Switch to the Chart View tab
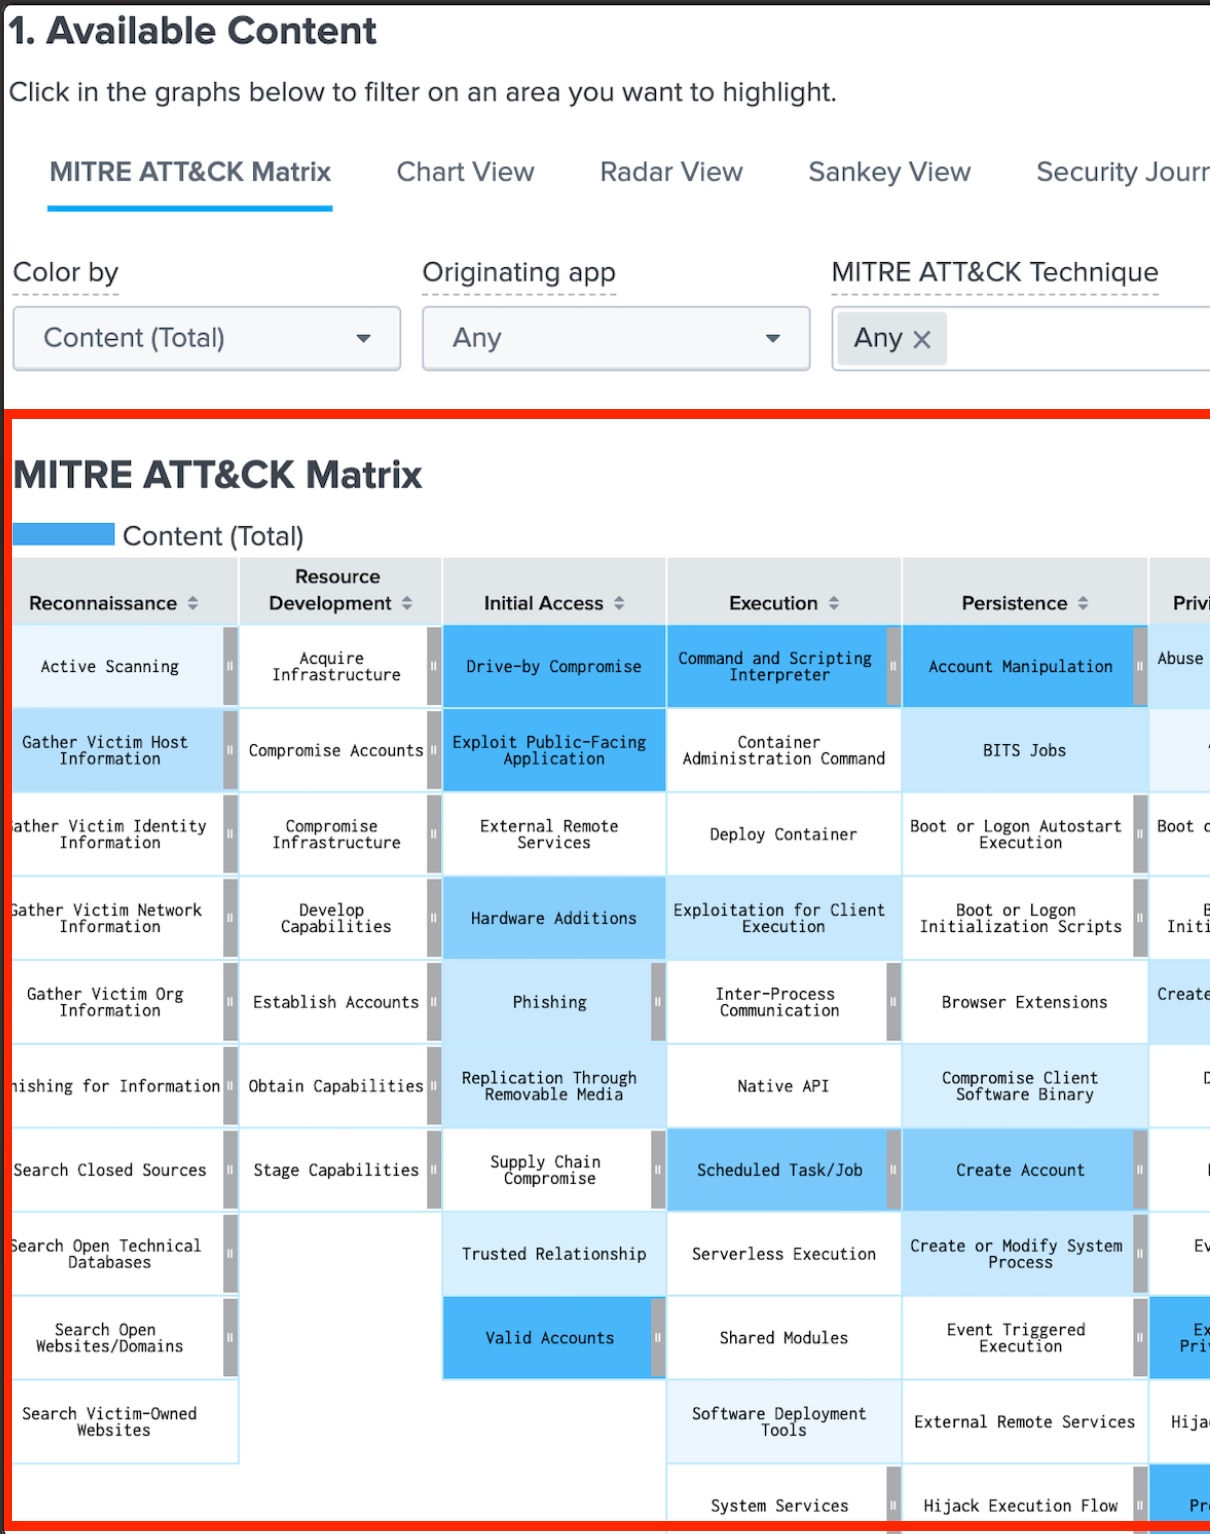This screenshot has width=1210, height=1534. (465, 172)
